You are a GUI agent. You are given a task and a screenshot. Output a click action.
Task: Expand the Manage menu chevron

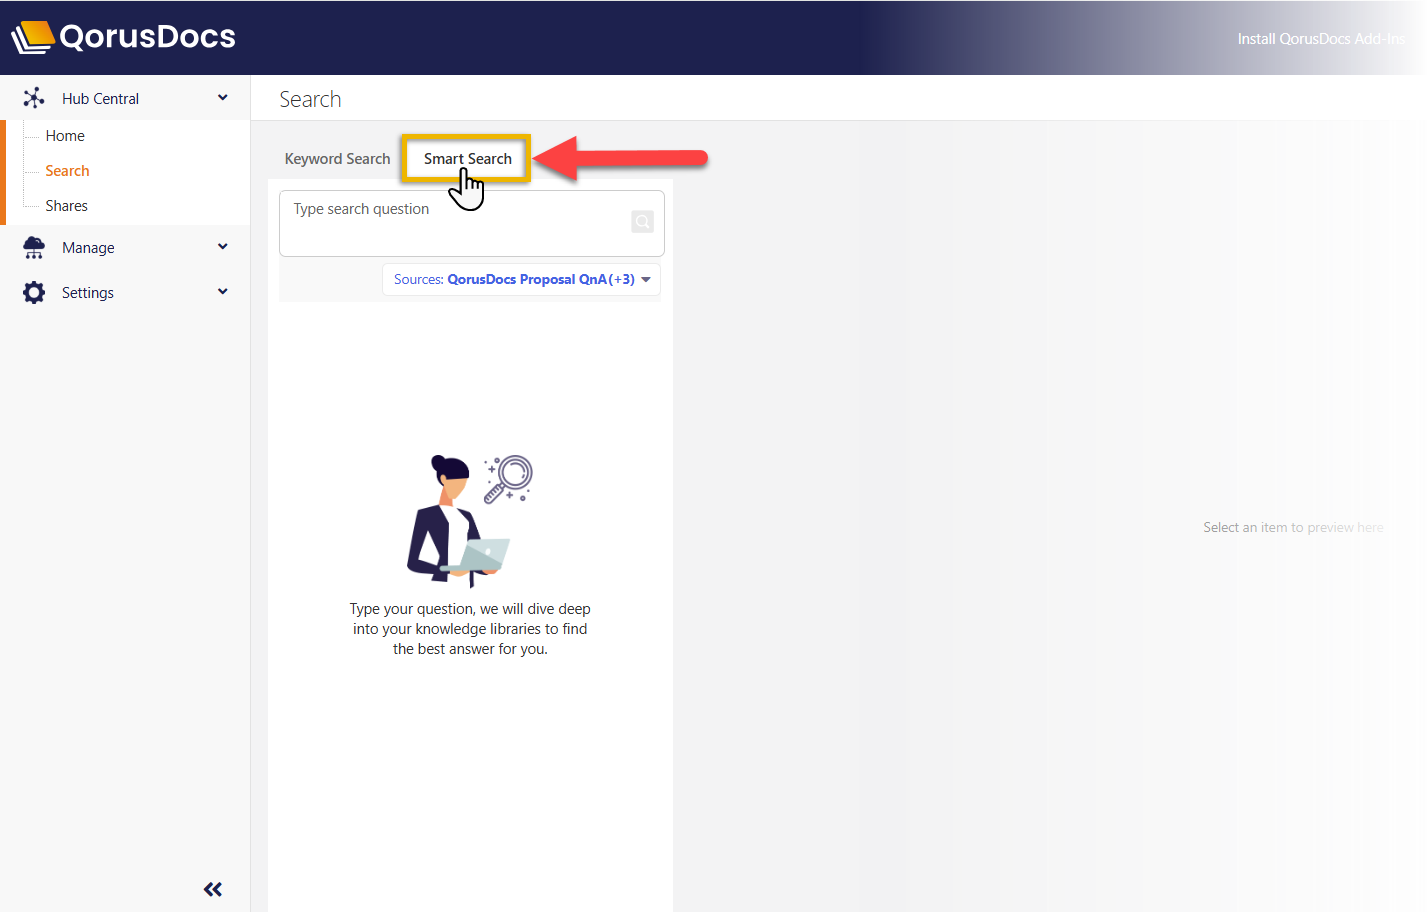(x=223, y=247)
